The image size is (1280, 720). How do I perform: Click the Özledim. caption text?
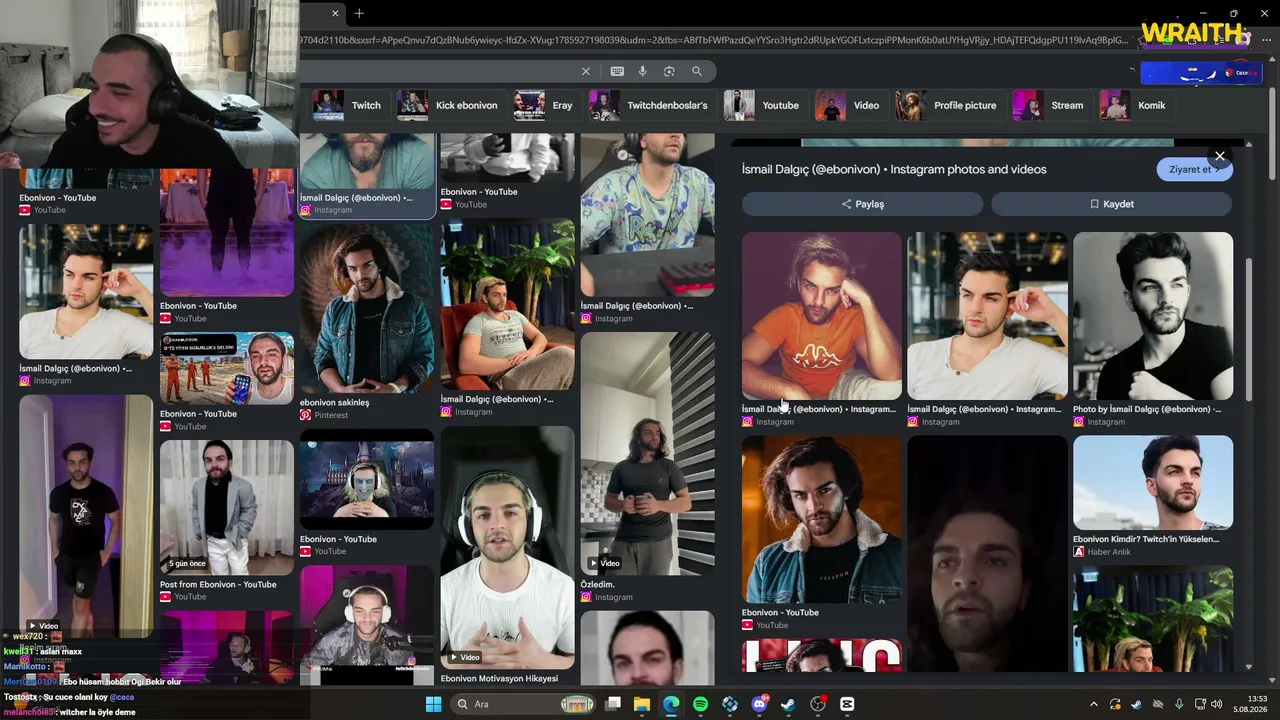click(x=598, y=584)
